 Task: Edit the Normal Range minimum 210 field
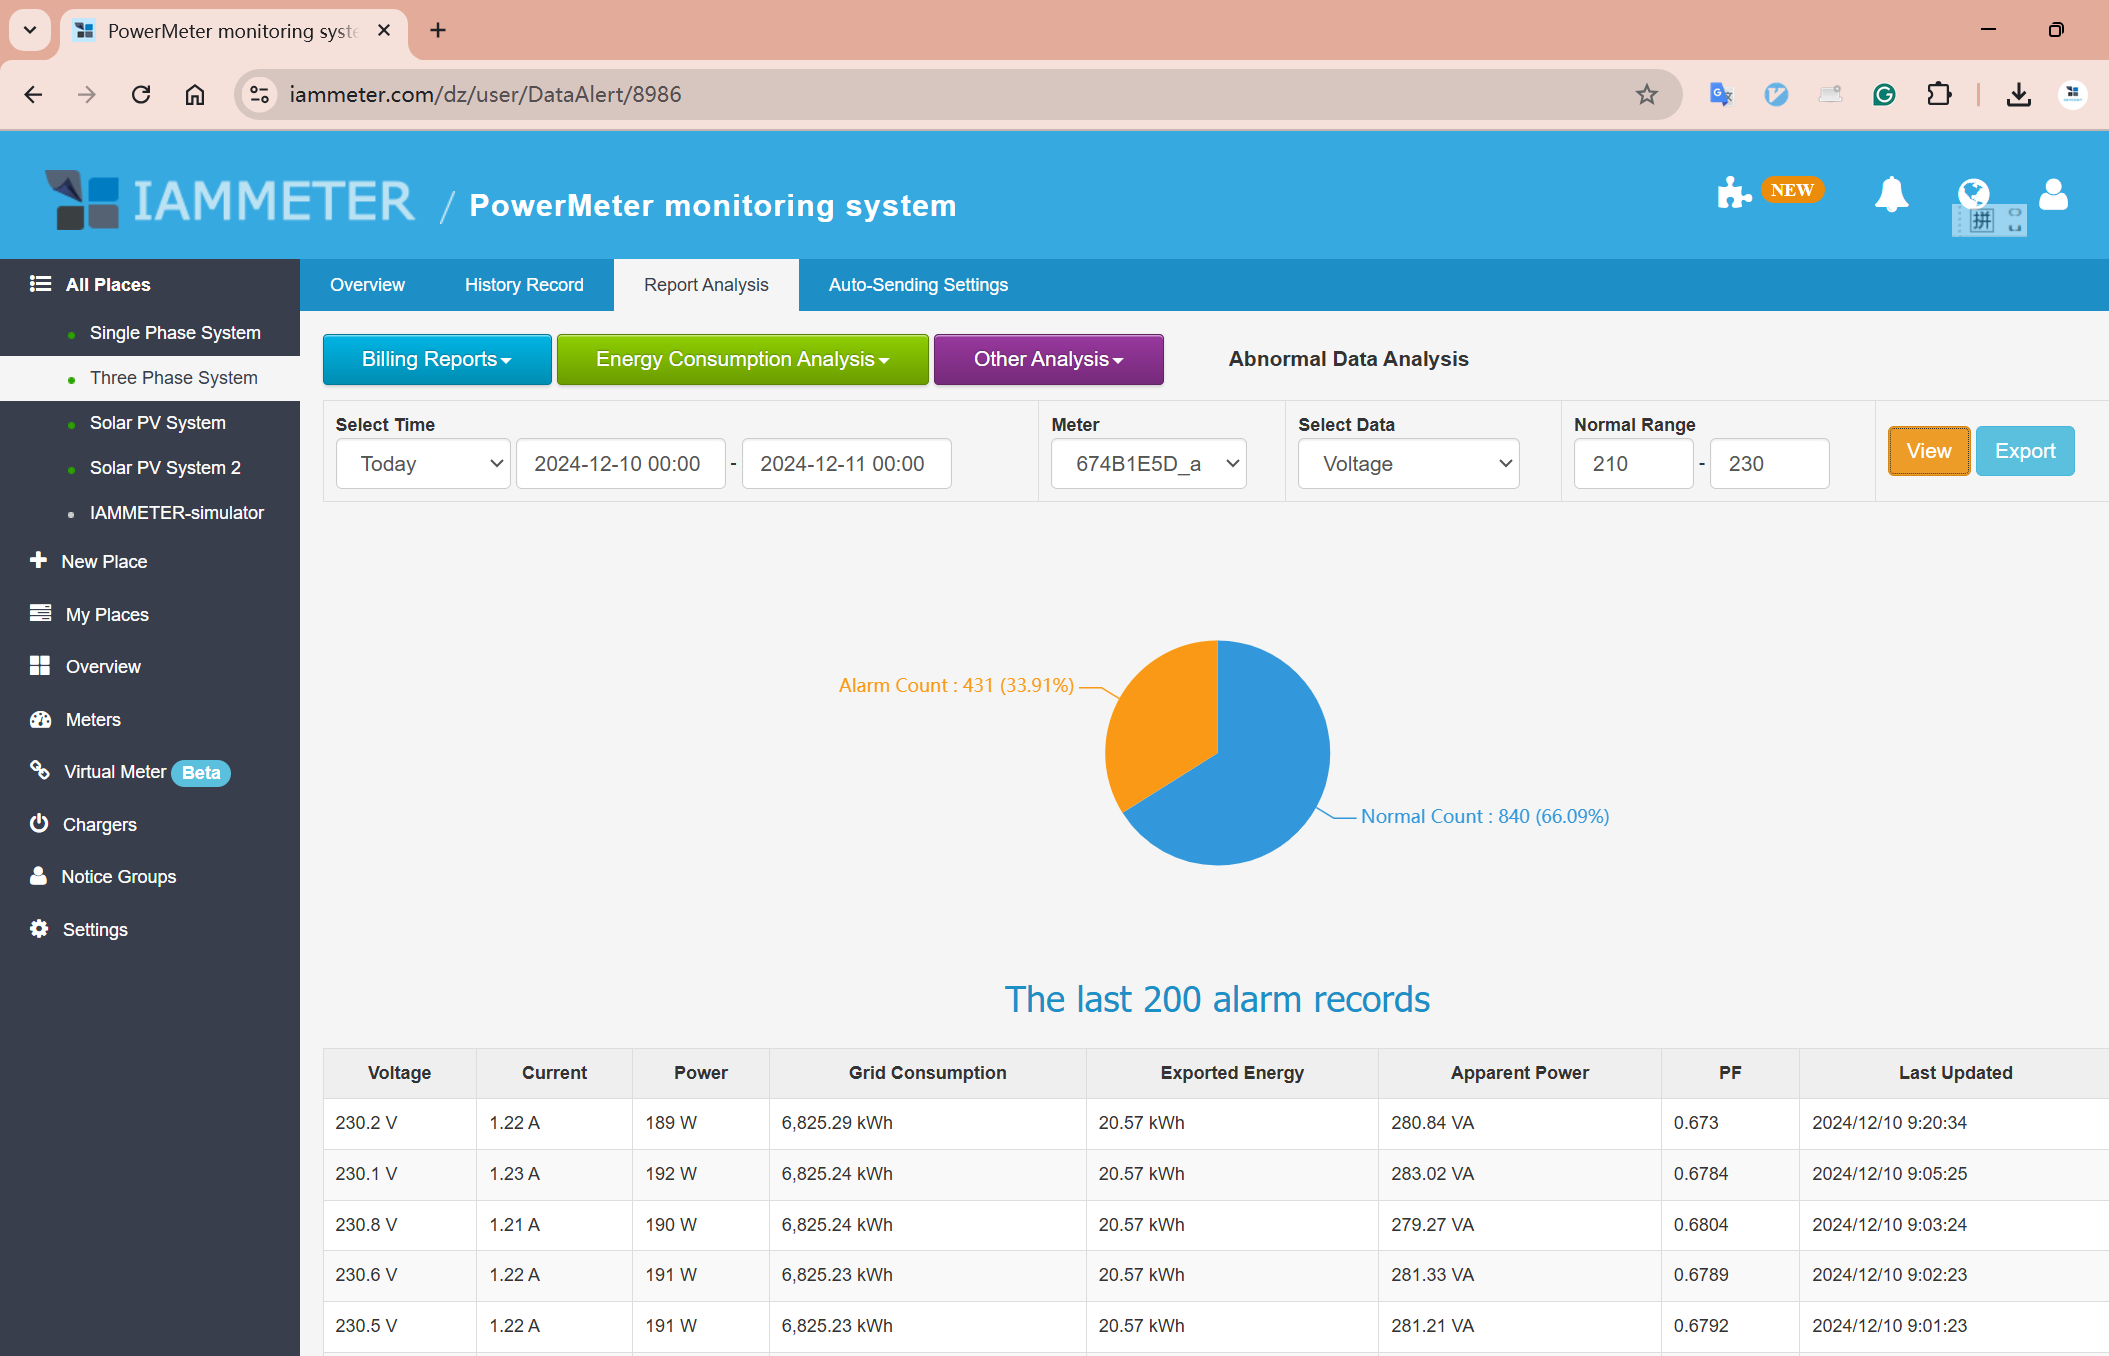[1633, 463]
